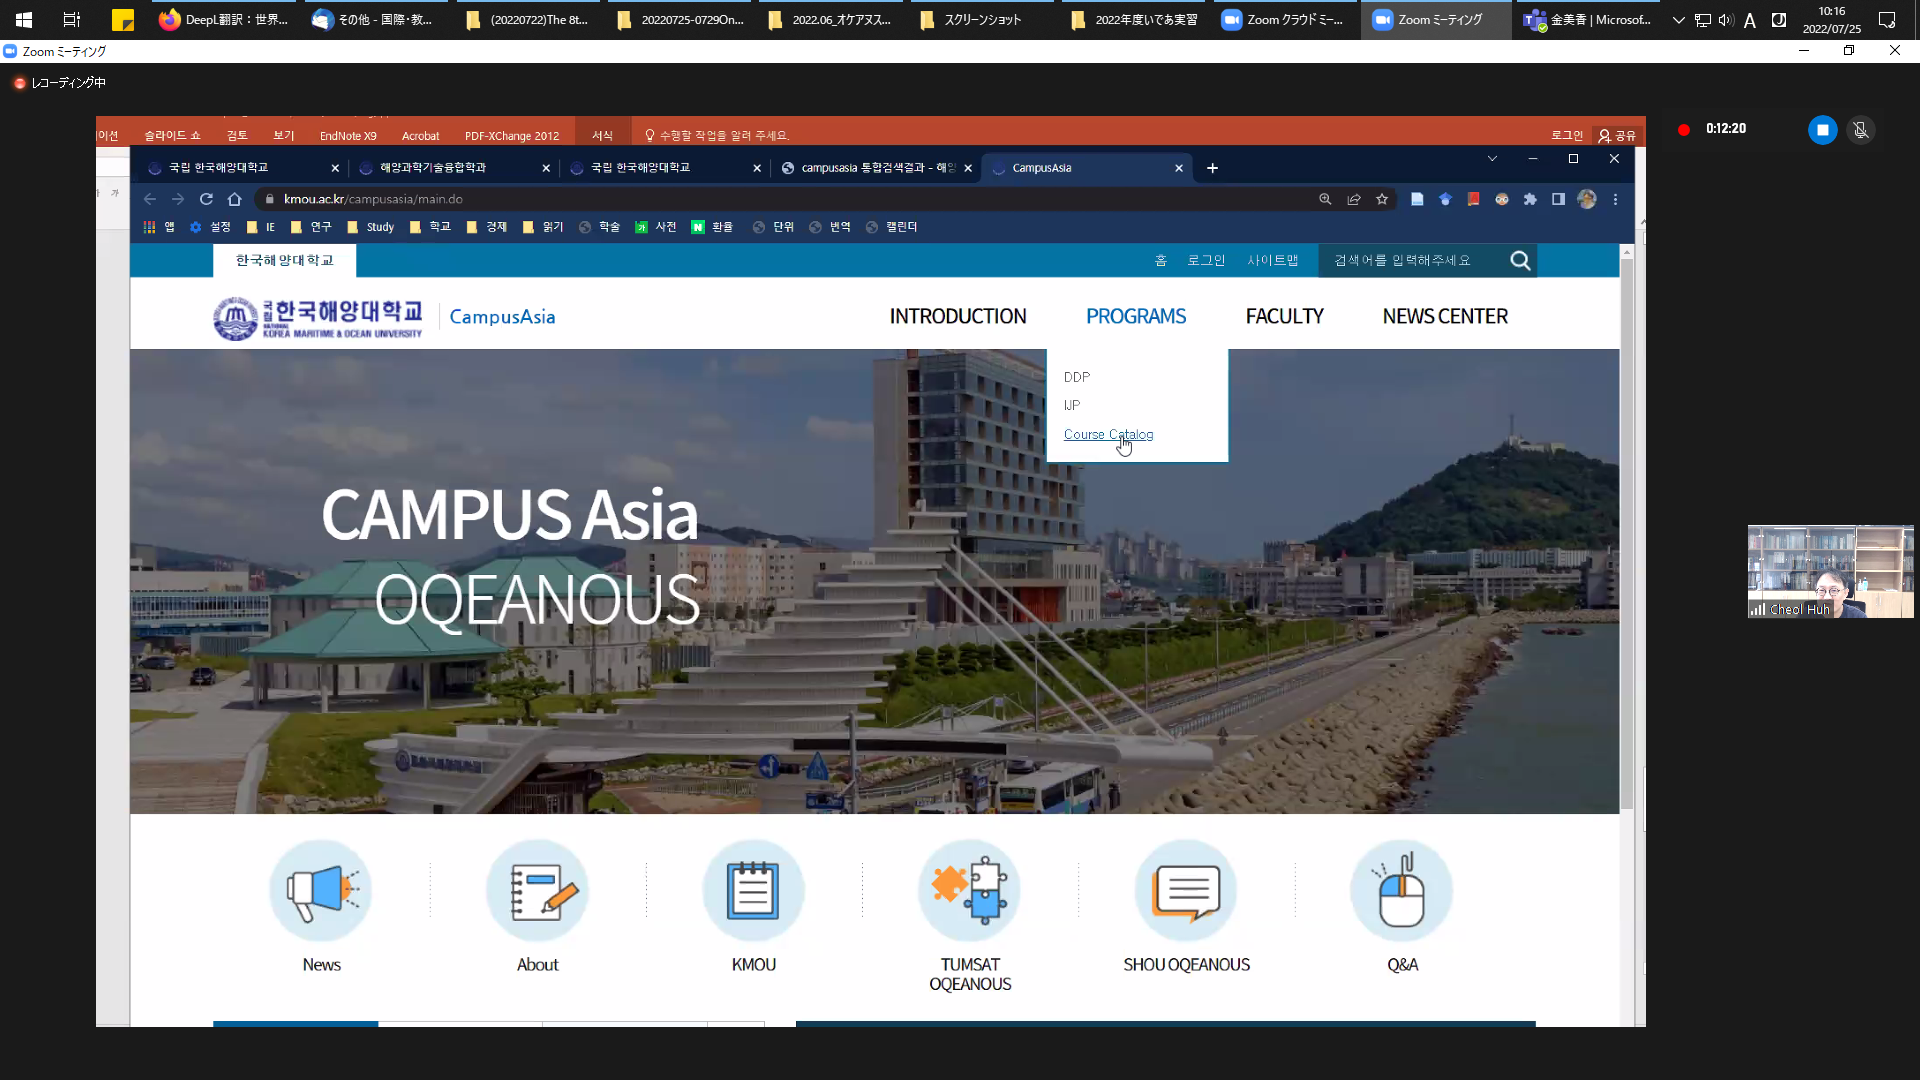Screen dimensions: 1920x1080
Task: Click the CampusAsia site title
Action: pos(502,317)
